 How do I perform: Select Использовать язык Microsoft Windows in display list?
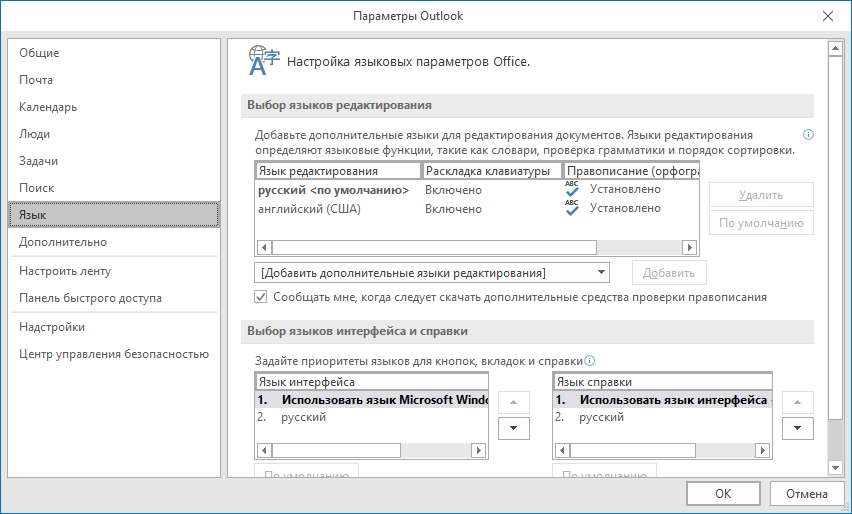tap(372, 400)
